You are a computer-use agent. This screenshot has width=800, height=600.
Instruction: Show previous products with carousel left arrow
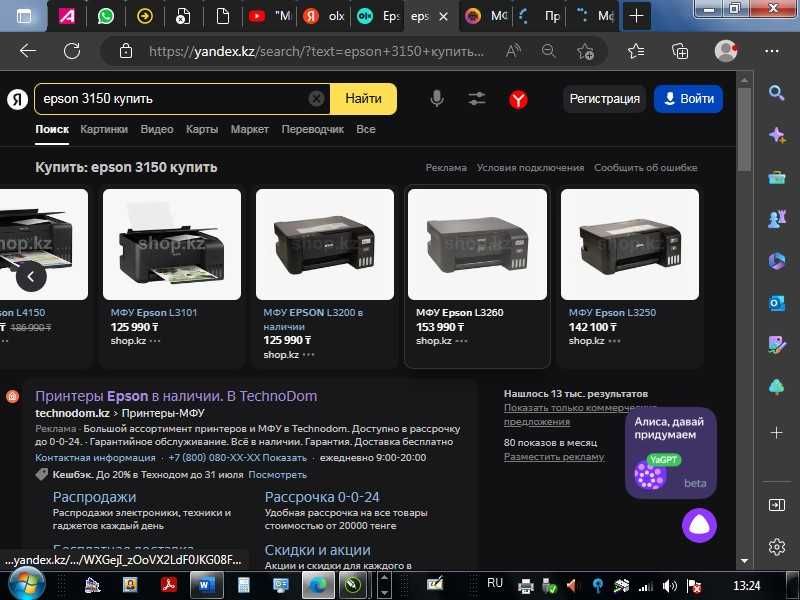[31, 277]
